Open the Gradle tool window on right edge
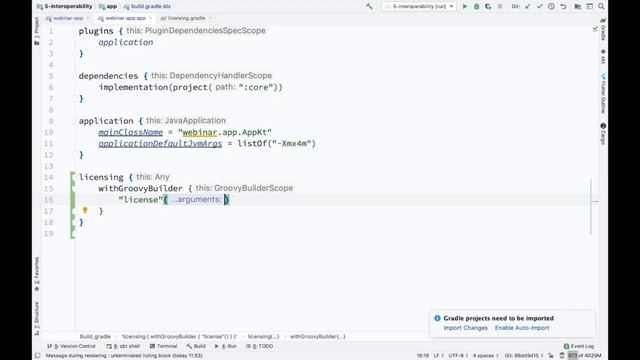Image resolution: width=640 pixels, height=360 pixels. pyautogui.click(x=603, y=29)
